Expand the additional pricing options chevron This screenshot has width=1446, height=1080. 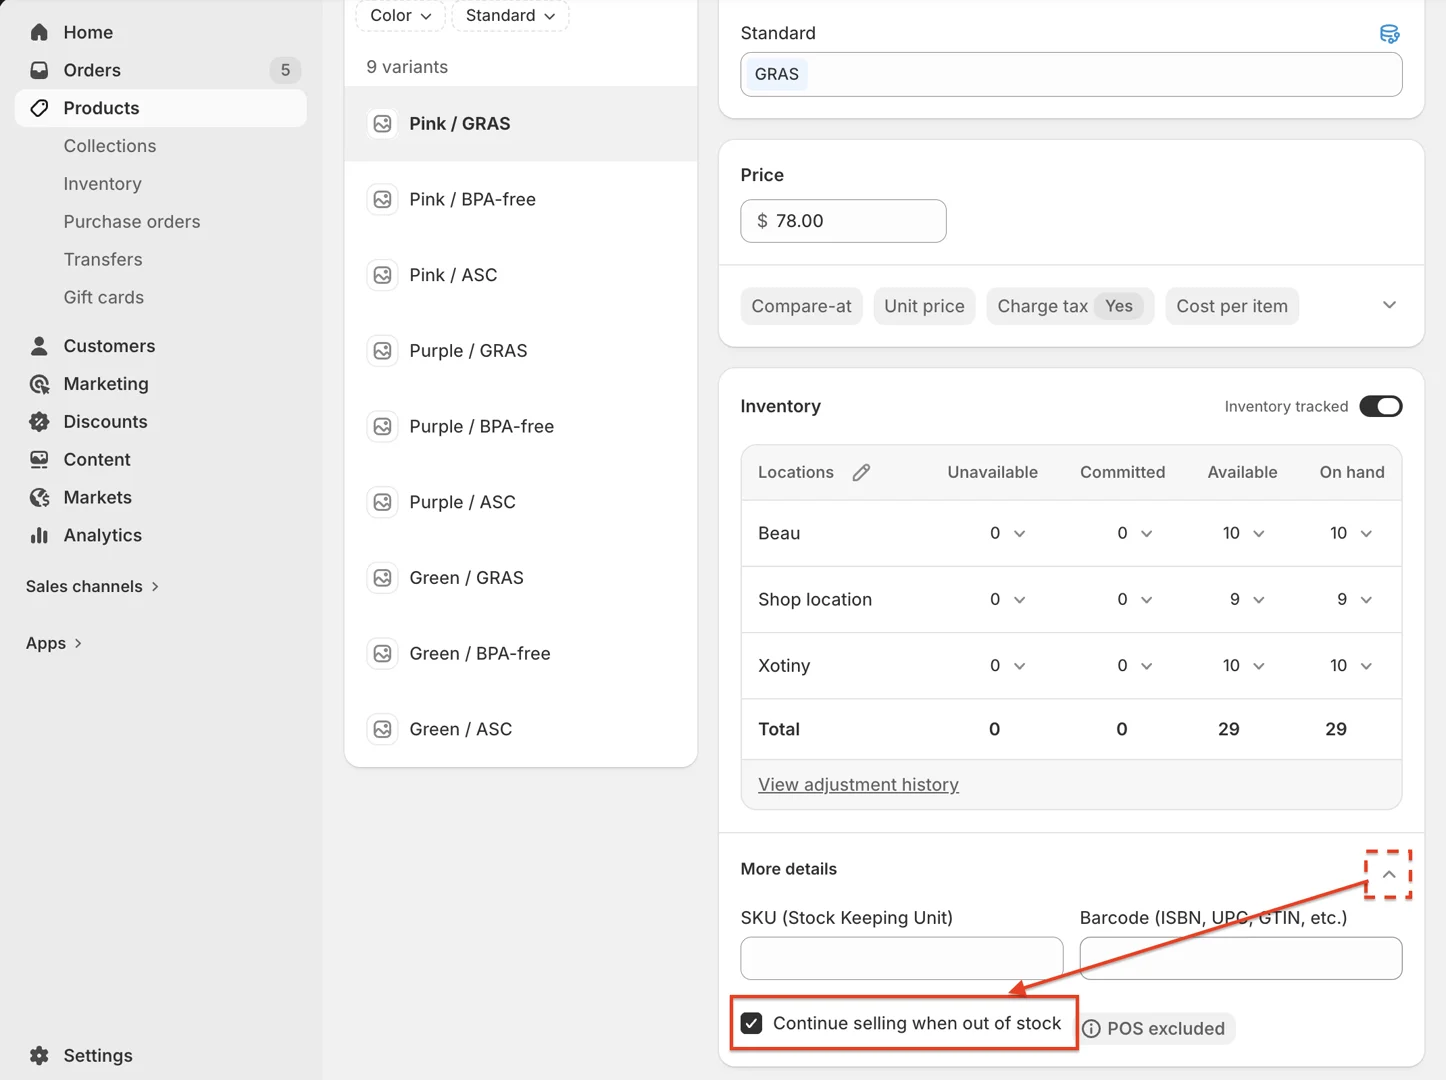point(1388,305)
